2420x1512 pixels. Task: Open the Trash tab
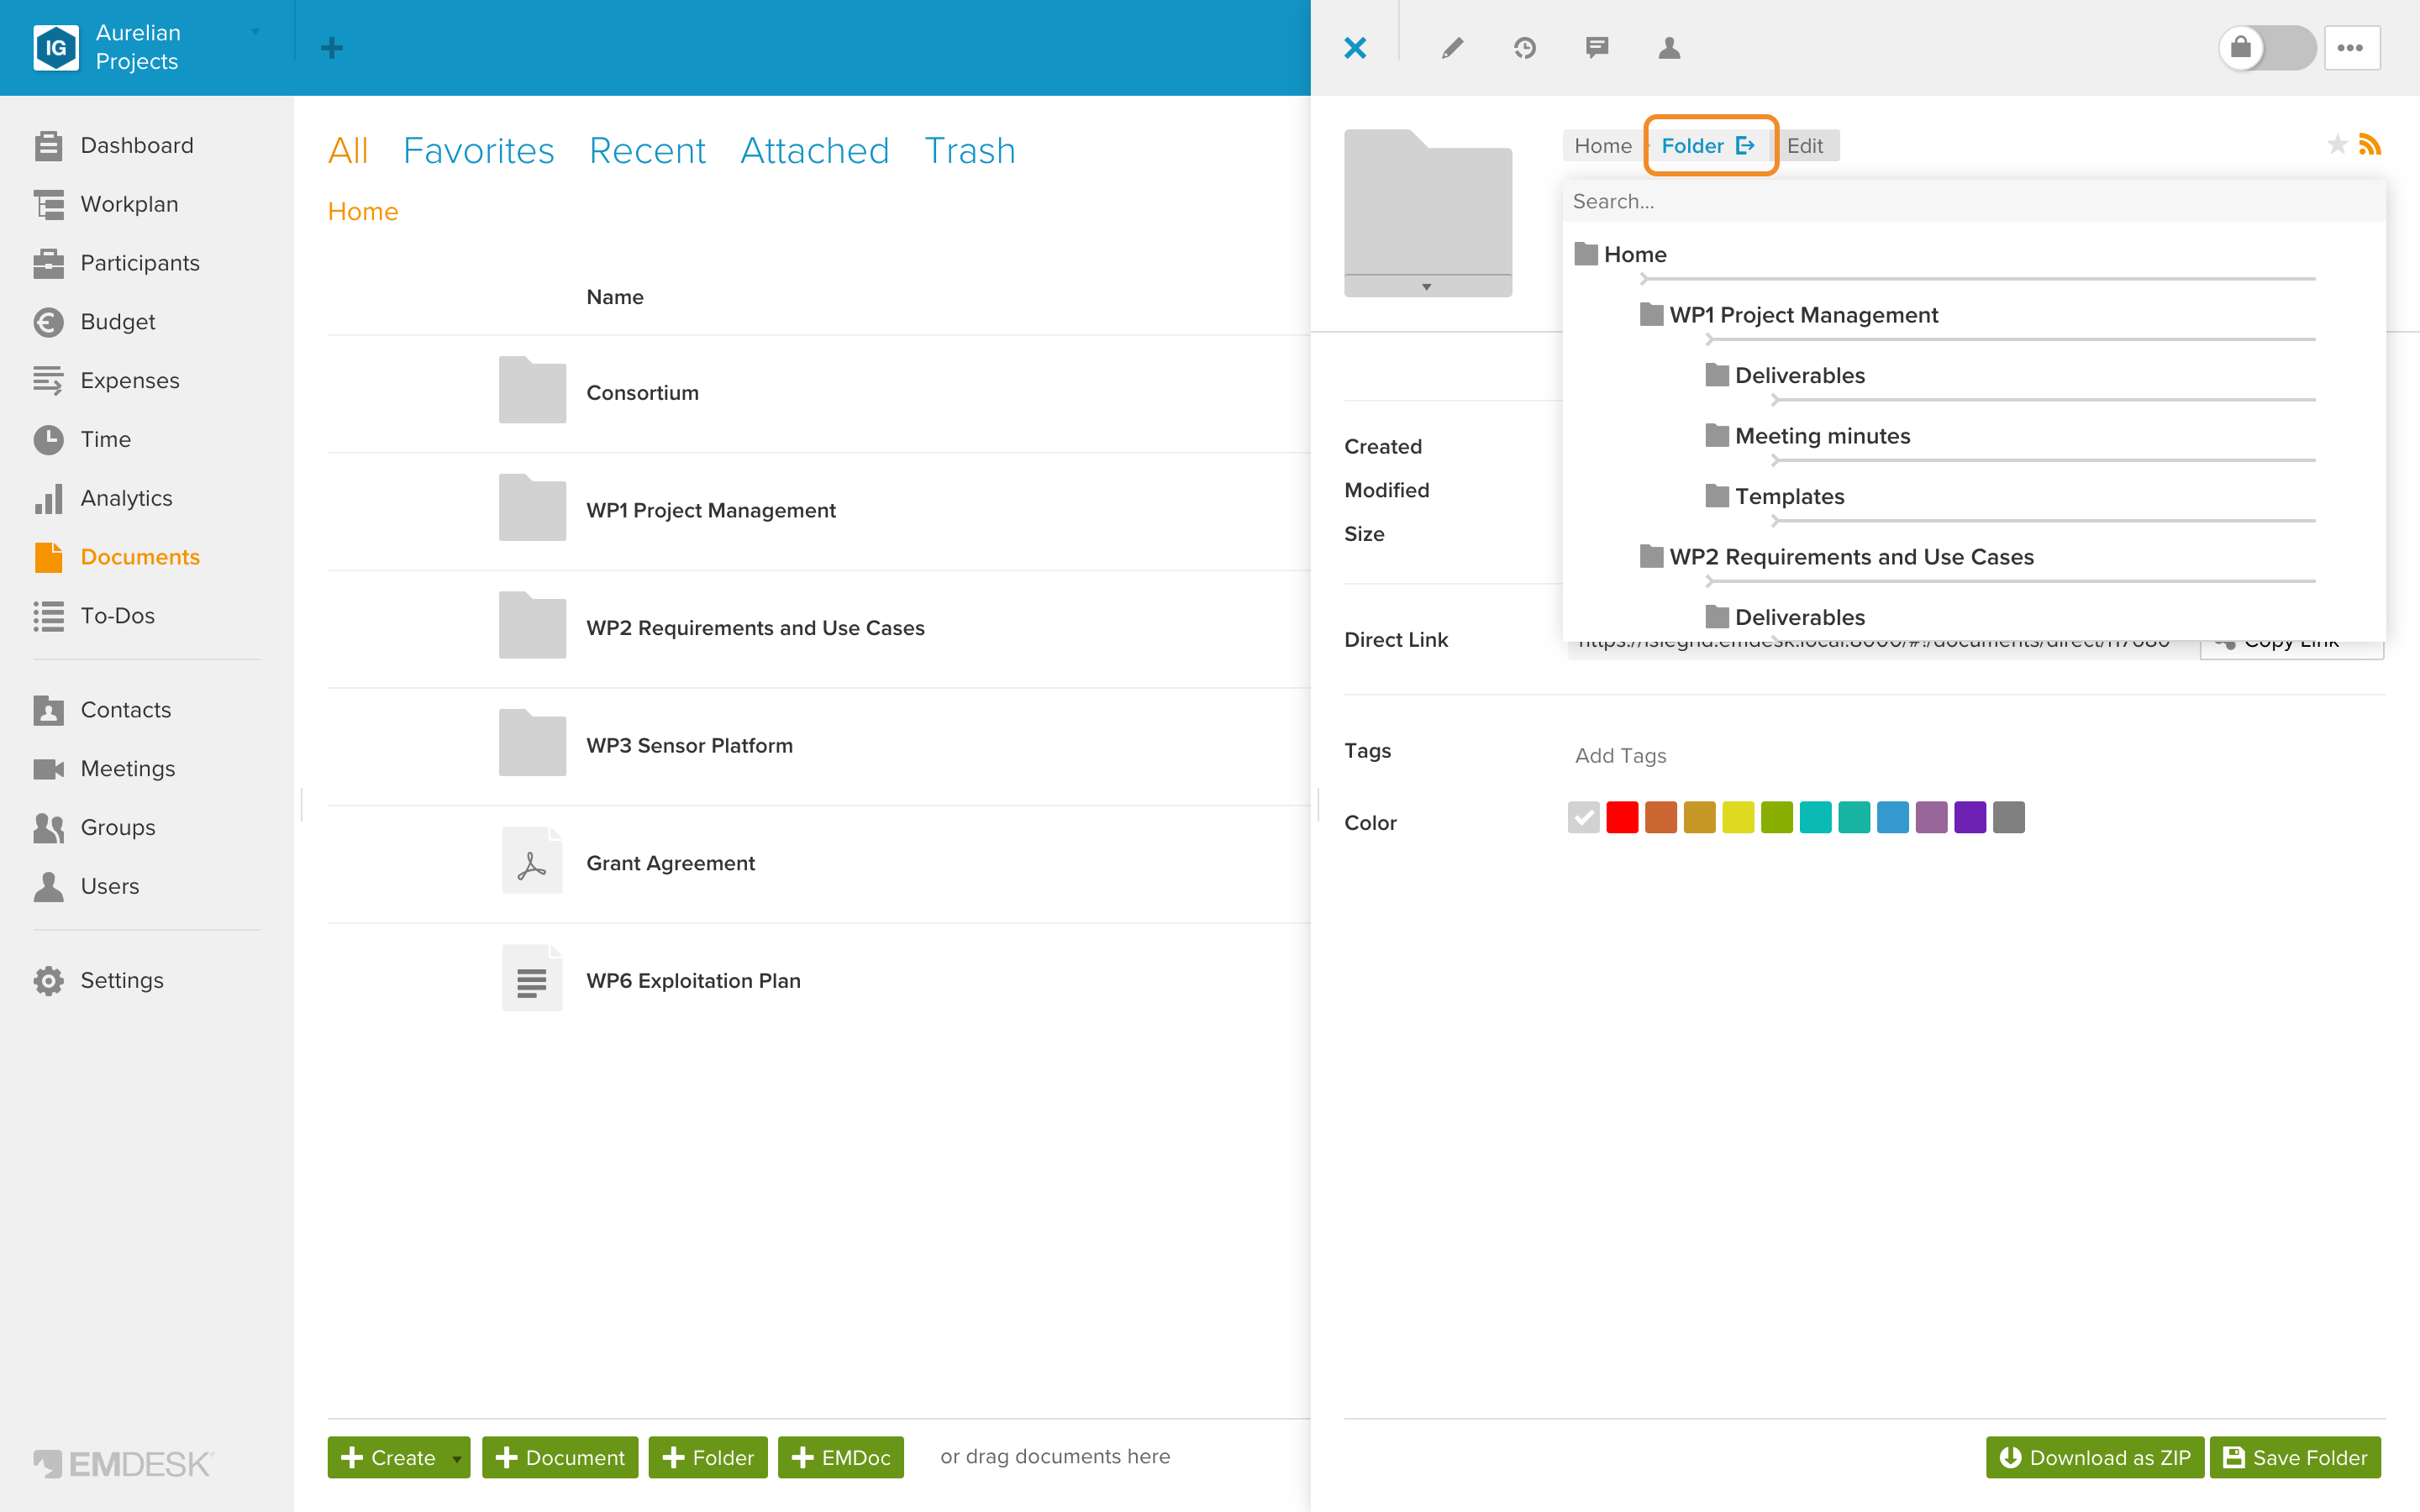[x=969, y=150]
